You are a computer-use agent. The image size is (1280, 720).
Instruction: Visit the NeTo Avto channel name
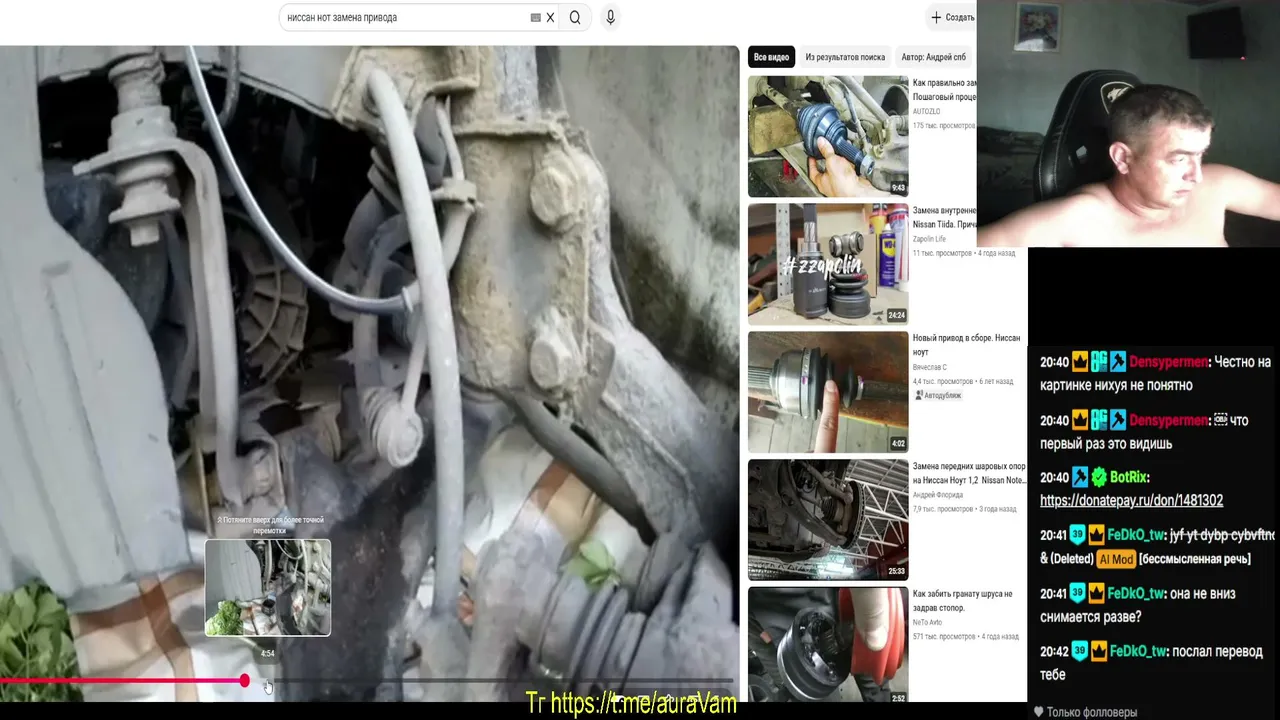(x=929, y=622)
